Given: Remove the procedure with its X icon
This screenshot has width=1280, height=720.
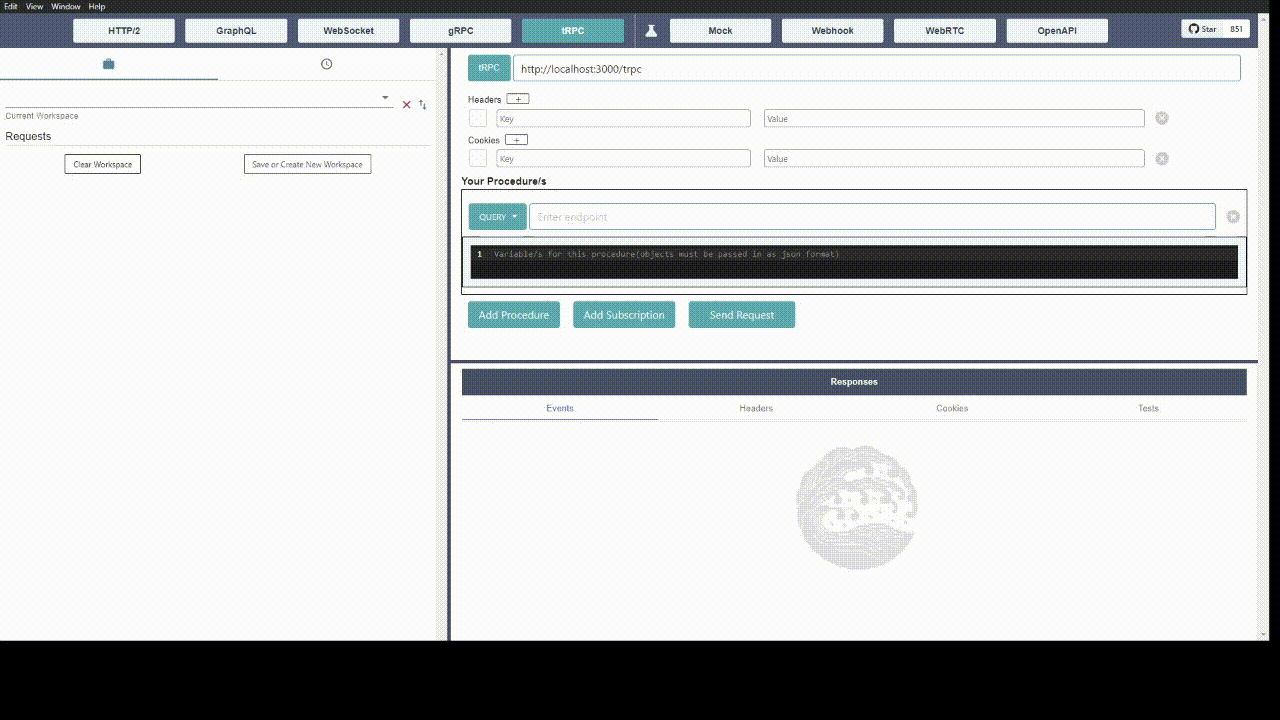Looking at the screenshot, I should (1233, 217).
